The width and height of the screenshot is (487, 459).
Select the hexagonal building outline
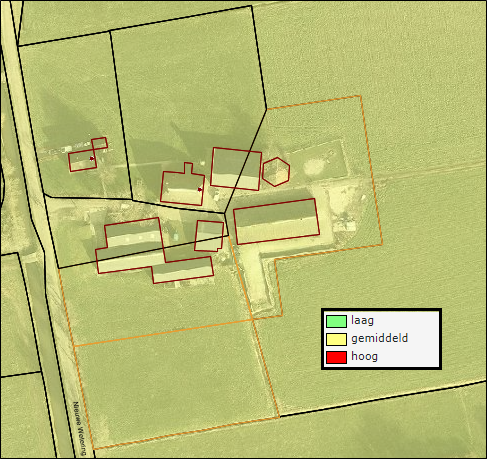pos(276,172)
